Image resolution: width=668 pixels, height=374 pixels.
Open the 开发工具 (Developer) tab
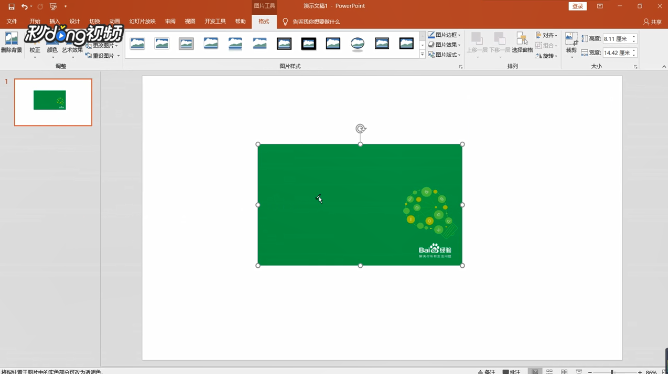pos(215,21)
